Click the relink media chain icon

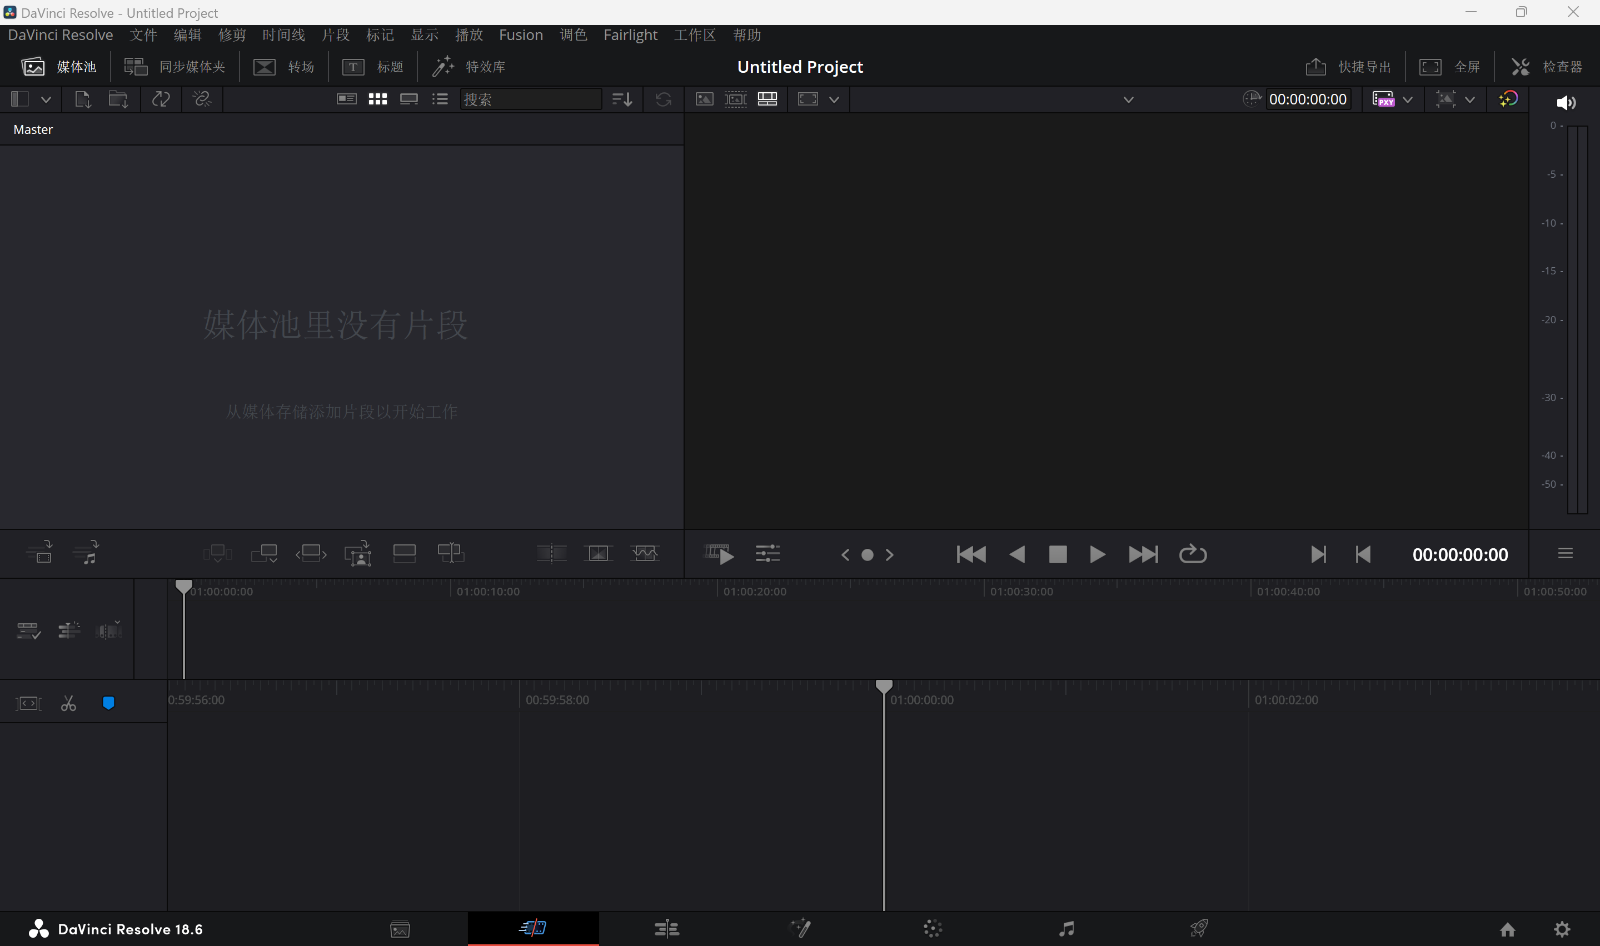tap(202, 99)
